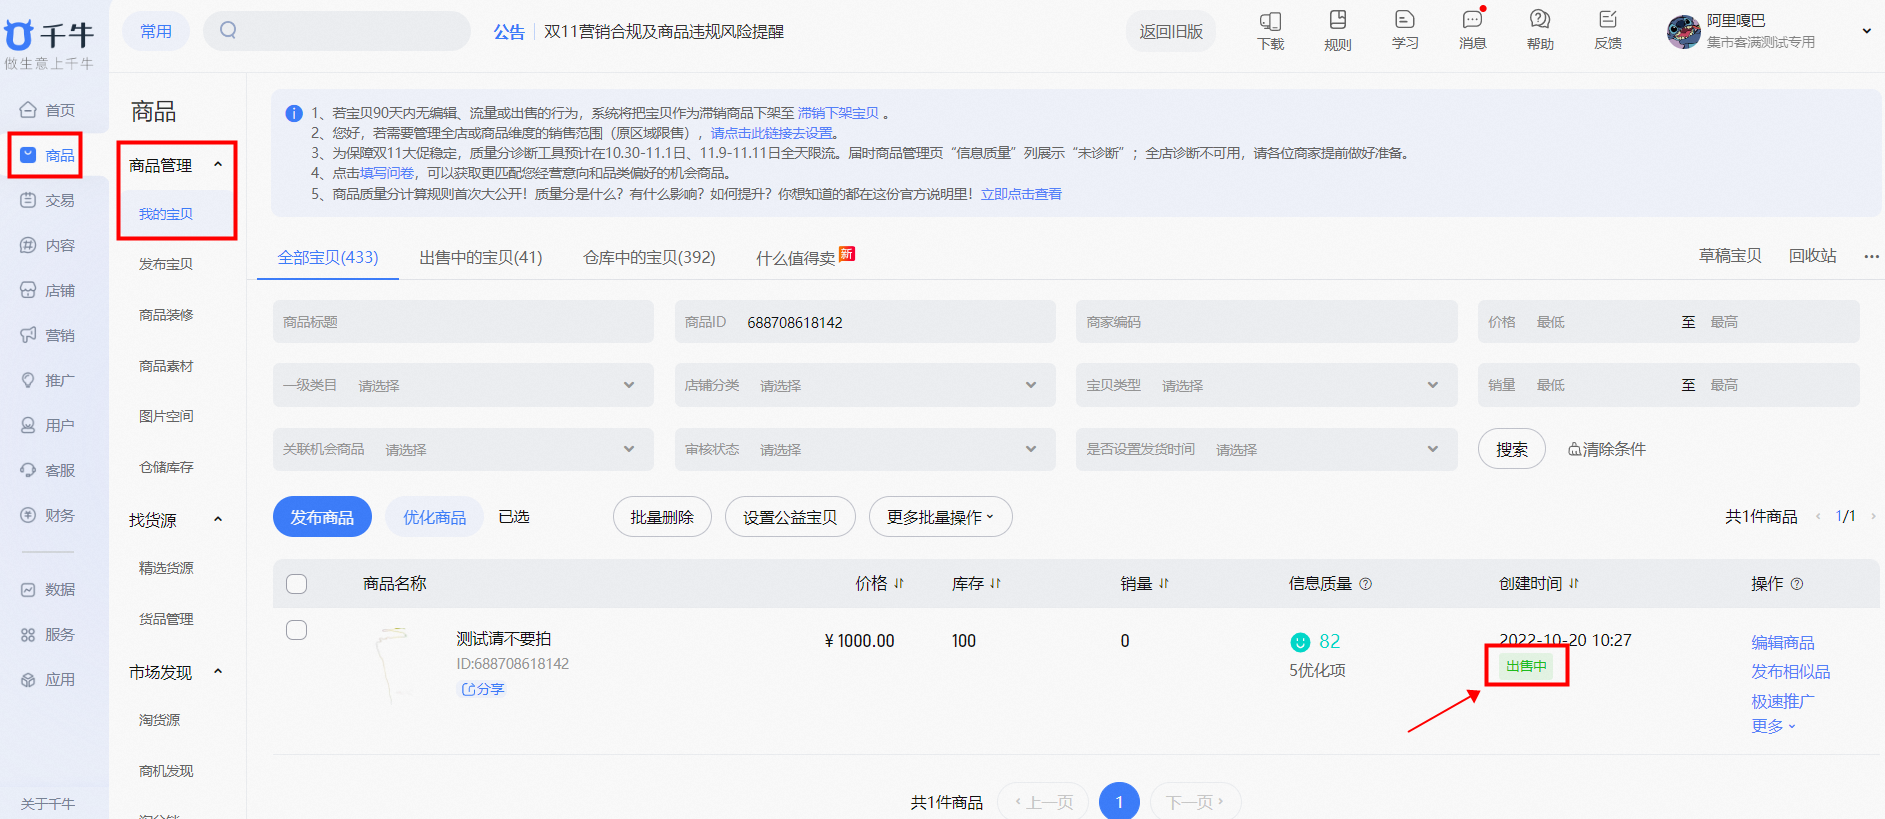Open the 消息 messages icon
Viewport: 1885px width, 819px height.
1472,31
